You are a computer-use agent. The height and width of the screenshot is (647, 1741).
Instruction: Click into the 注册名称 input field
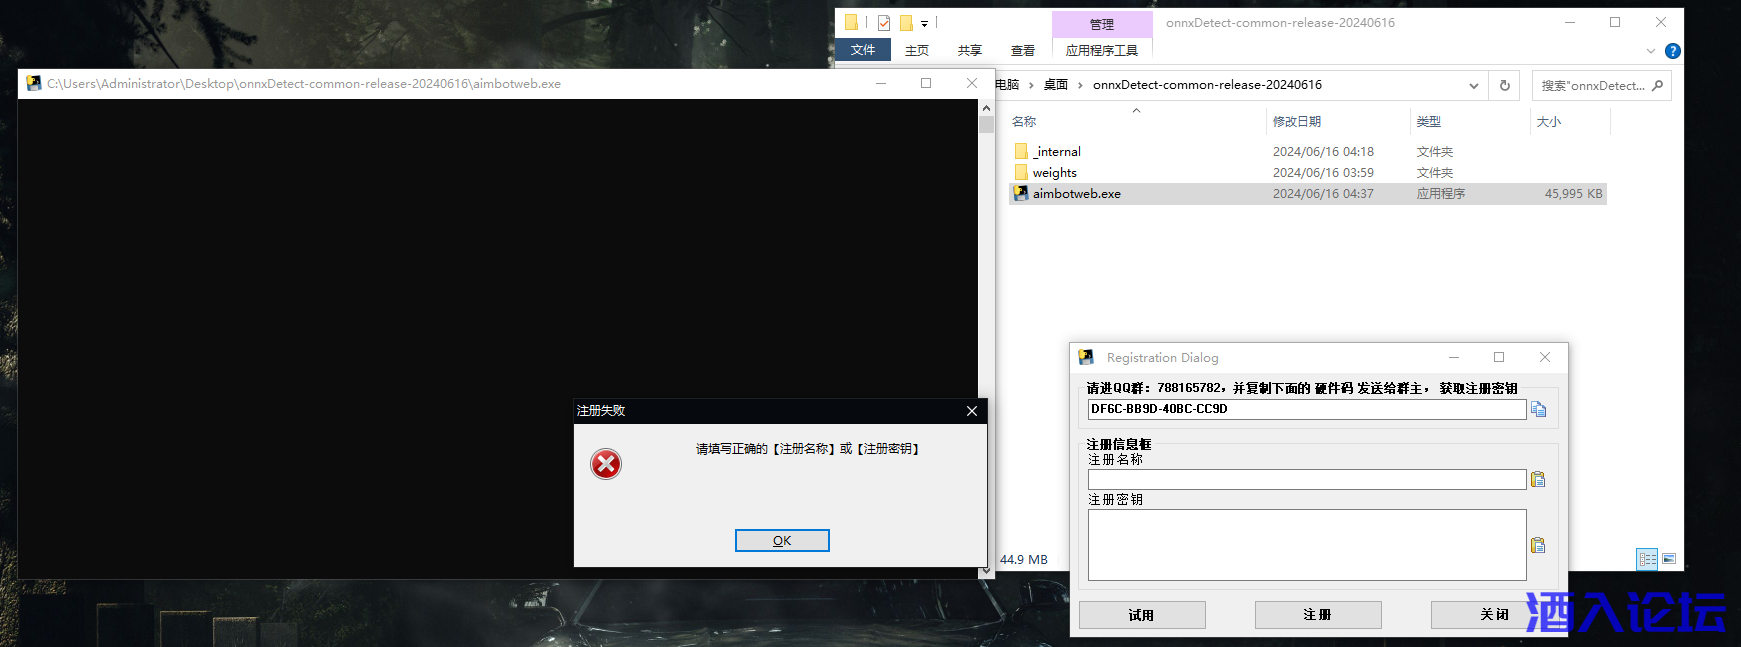pos(1306,480)
